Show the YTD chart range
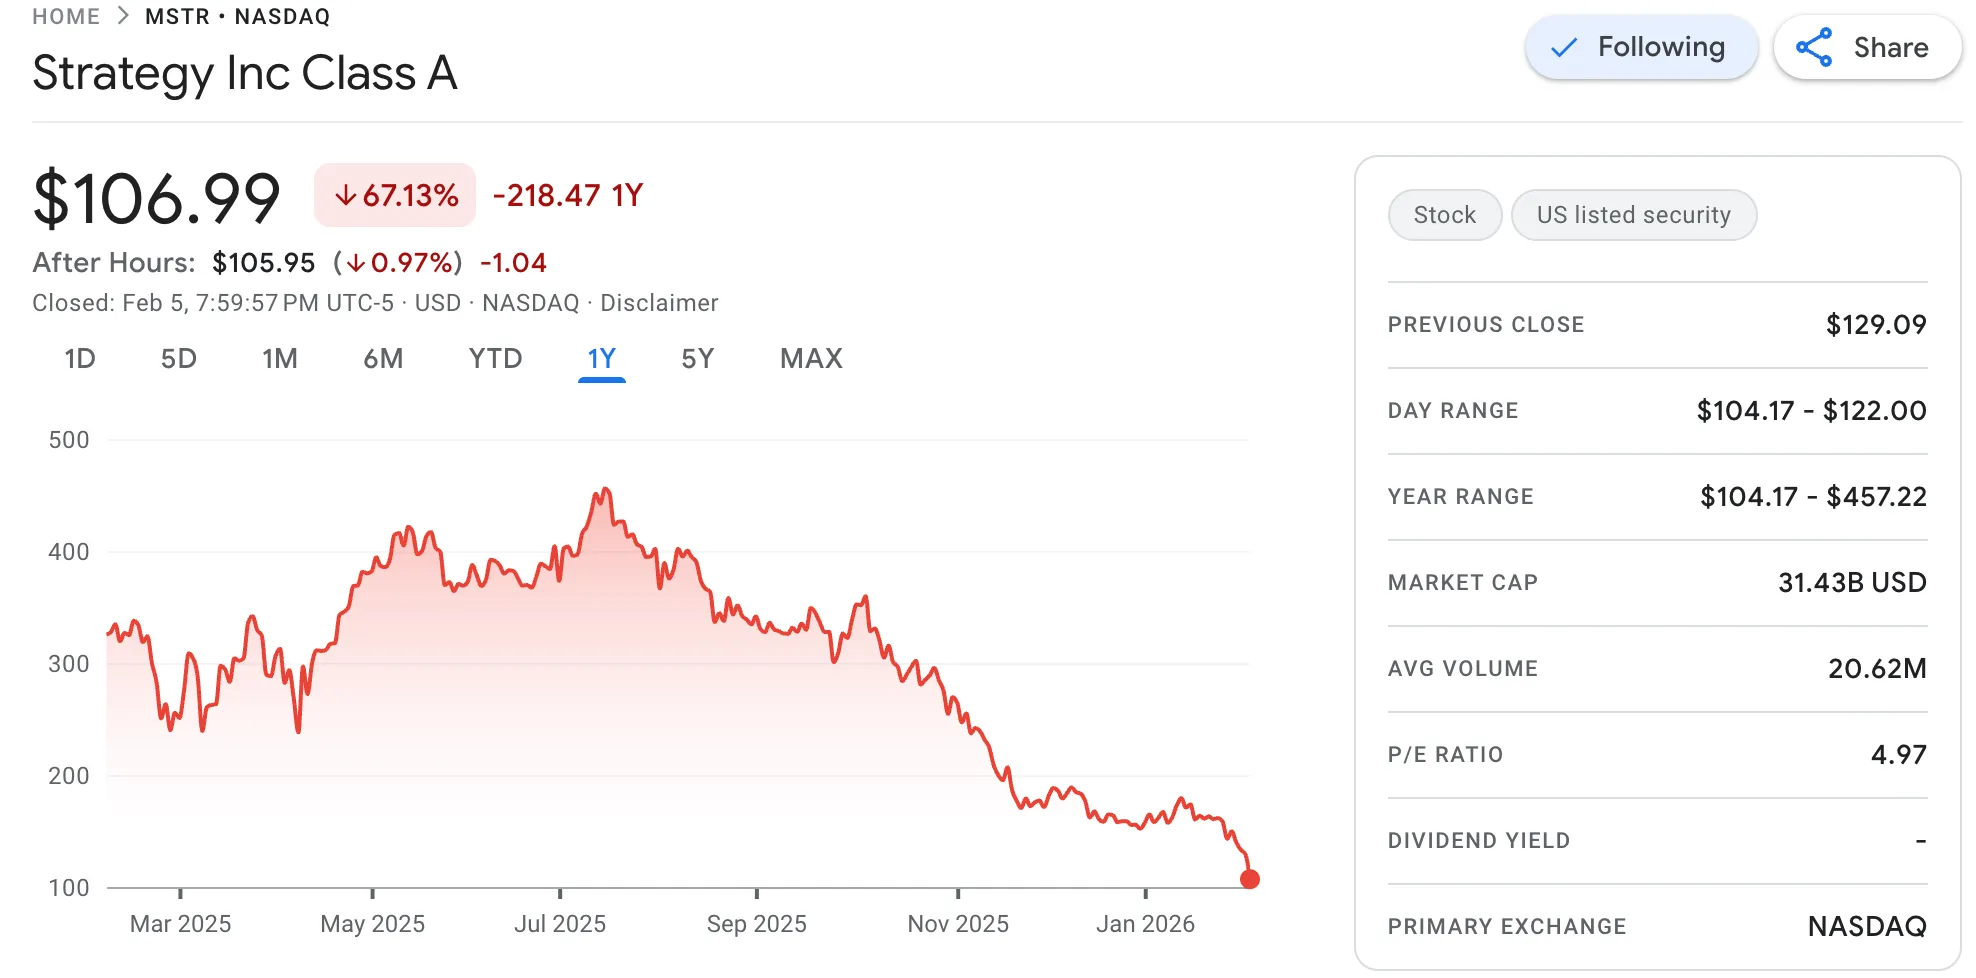The image size is (1976, 978). click(x=495, y=359)
